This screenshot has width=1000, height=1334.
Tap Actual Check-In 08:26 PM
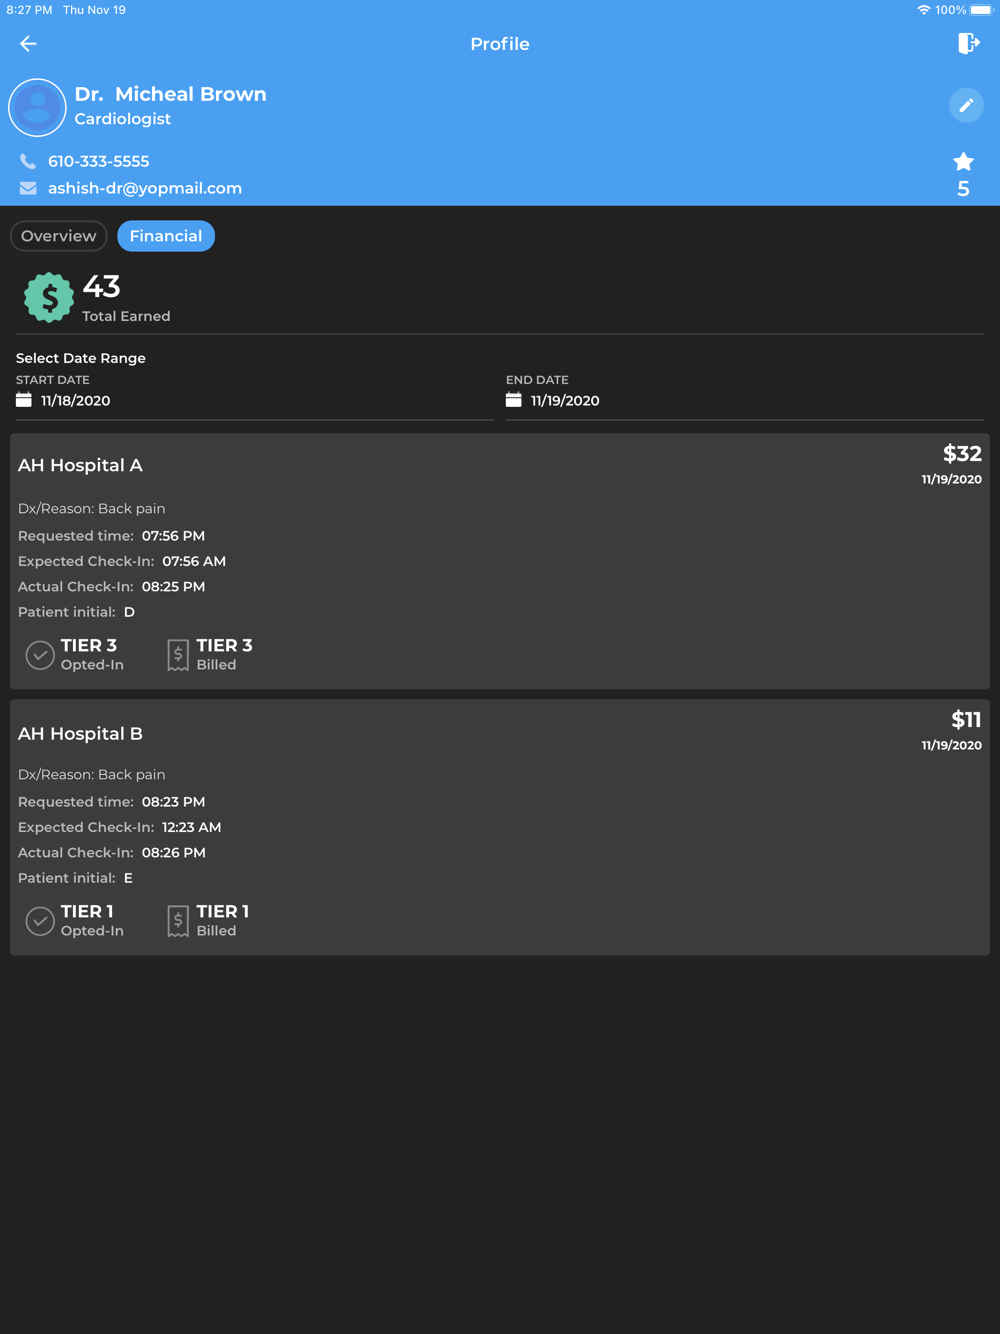point(112,853)
